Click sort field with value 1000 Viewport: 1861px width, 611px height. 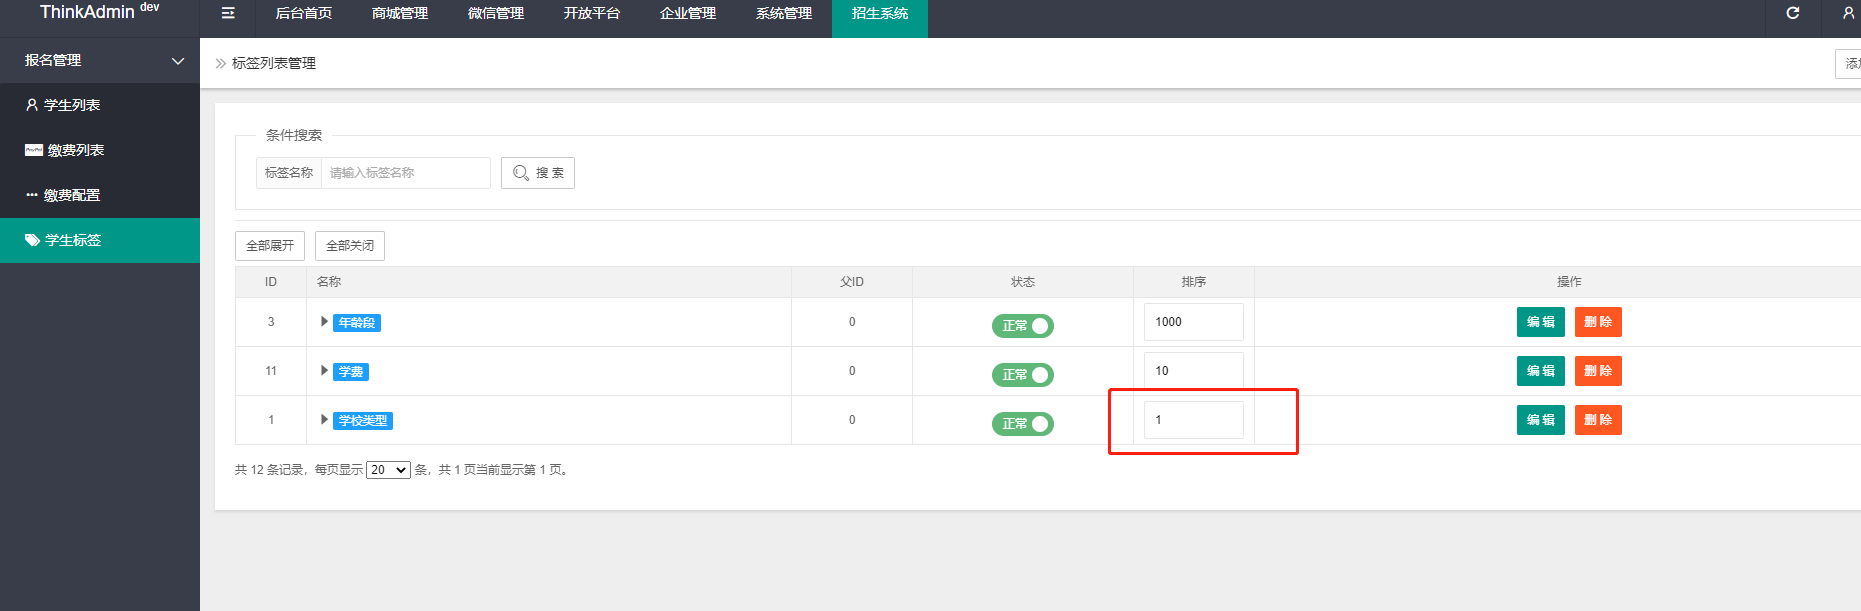[1194, 322]
